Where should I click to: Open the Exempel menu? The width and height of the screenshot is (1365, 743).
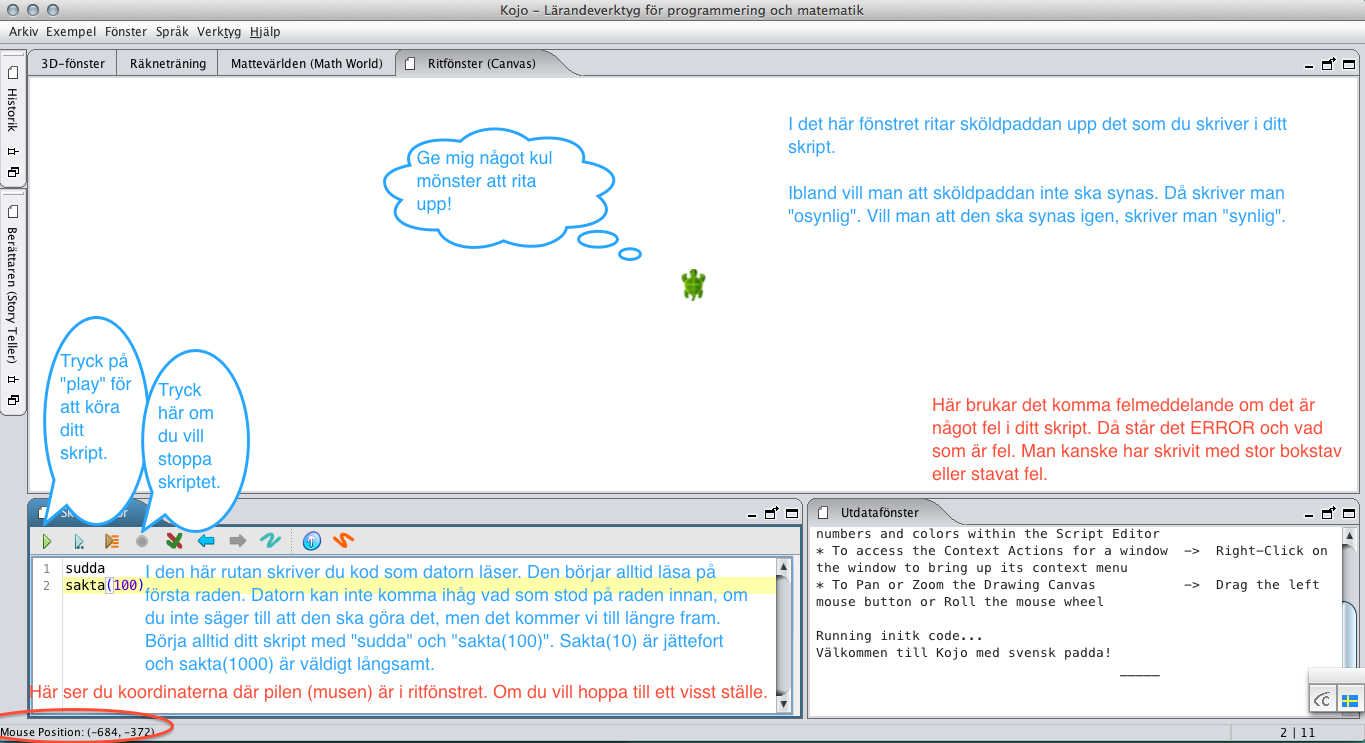[70, 32]
